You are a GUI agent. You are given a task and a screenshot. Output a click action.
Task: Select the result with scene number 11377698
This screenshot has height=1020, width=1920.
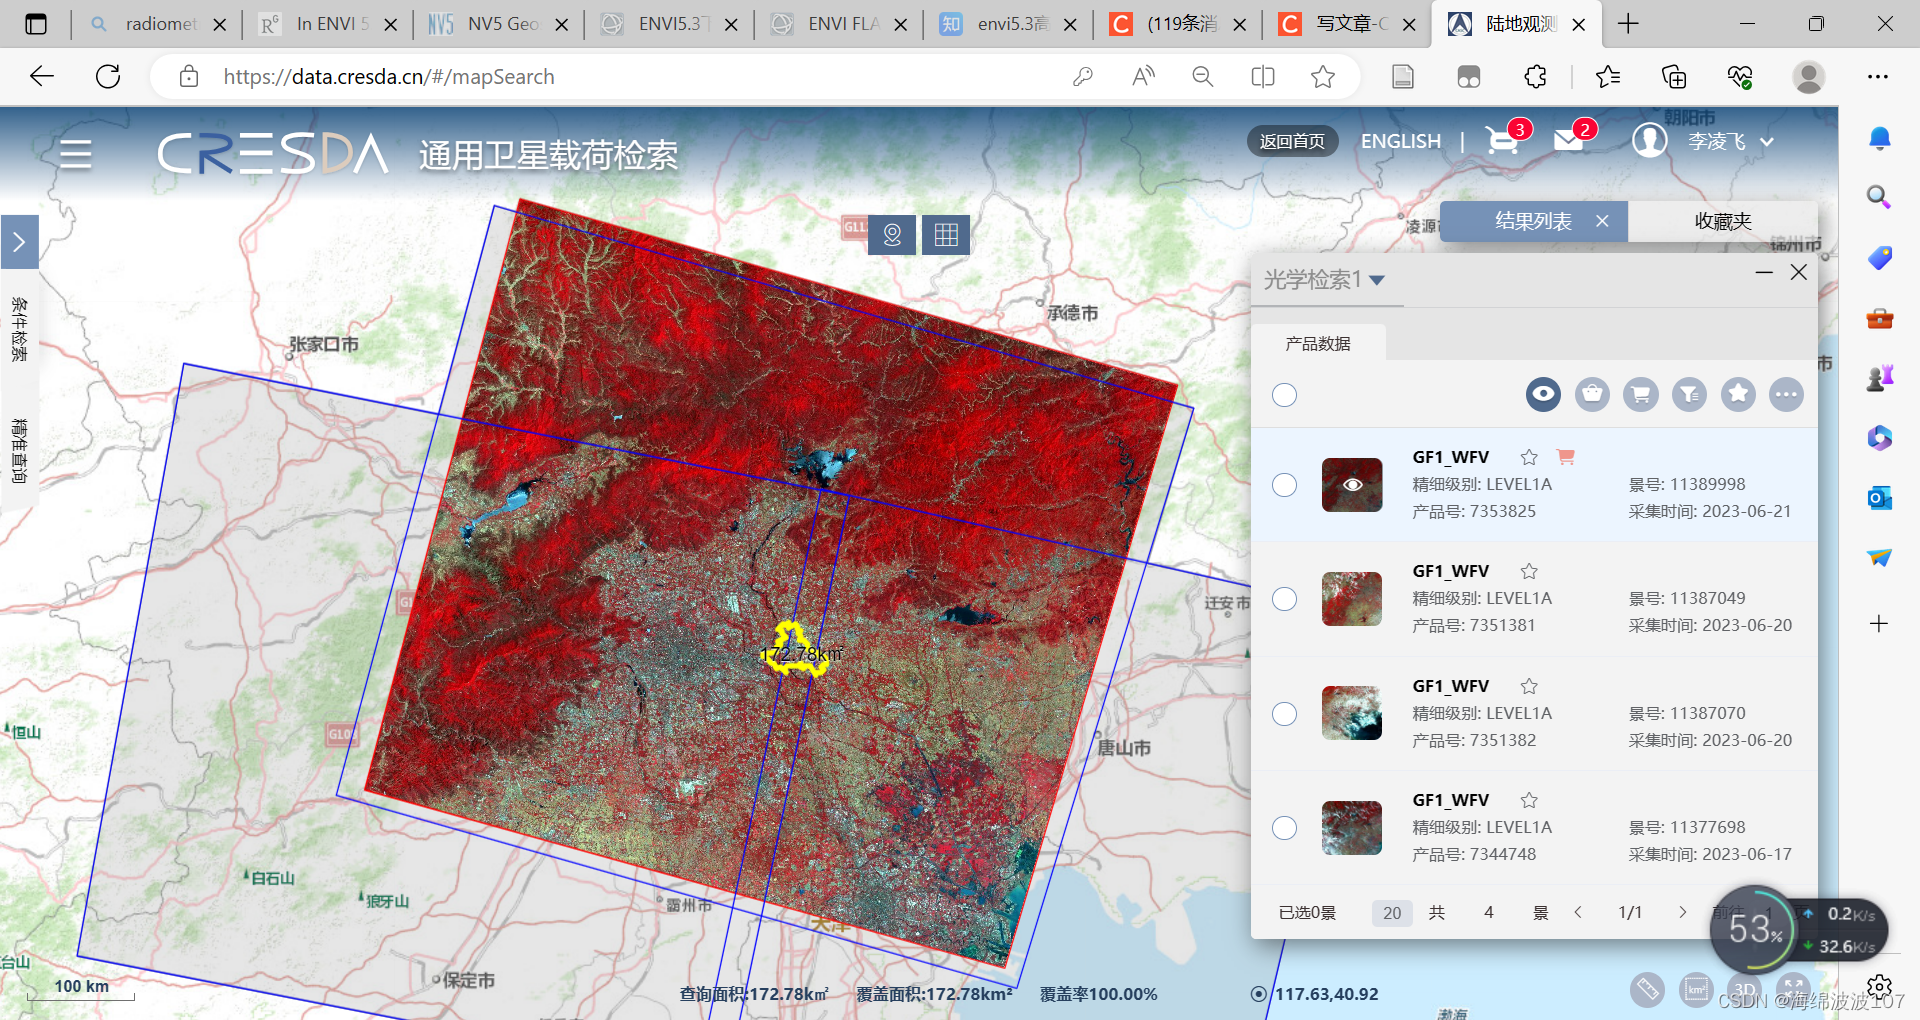coord(1284,828)
